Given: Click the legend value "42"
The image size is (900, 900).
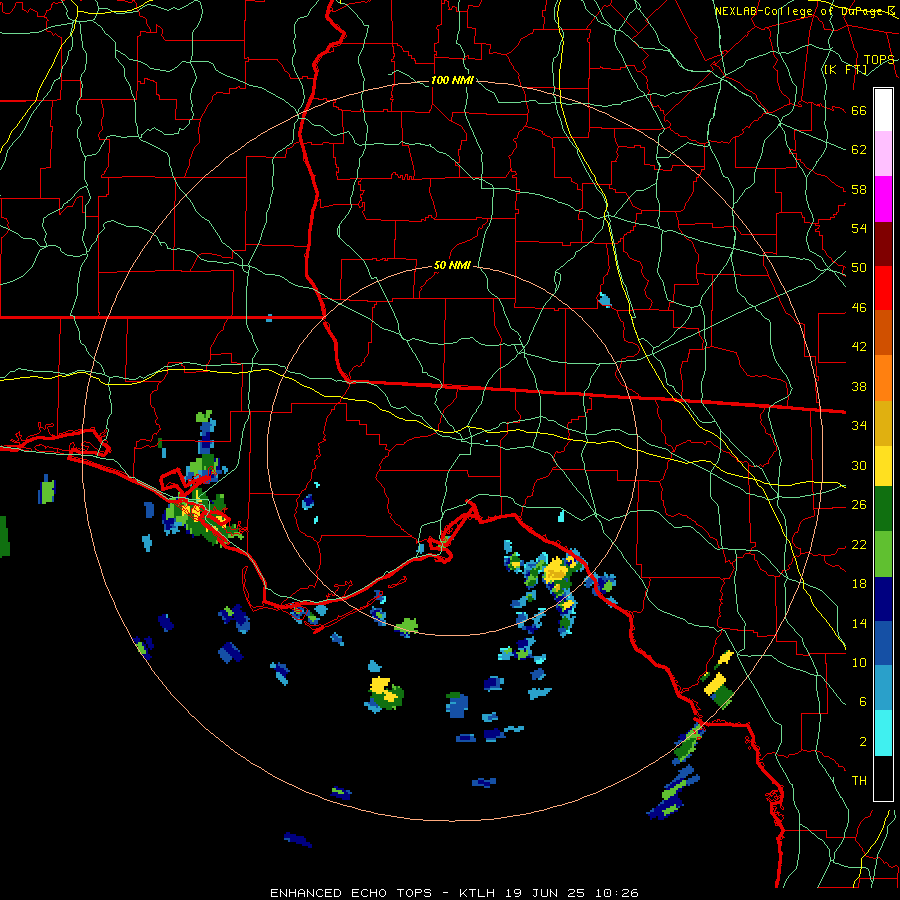Looking at the screenshot, I should click(x=859, y=347).
